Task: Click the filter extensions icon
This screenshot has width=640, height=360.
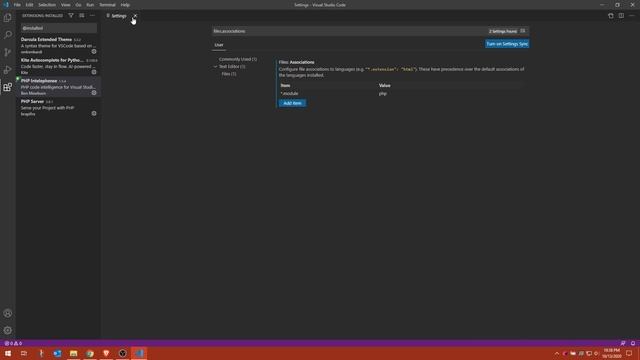Action: [x=71, y=16]
